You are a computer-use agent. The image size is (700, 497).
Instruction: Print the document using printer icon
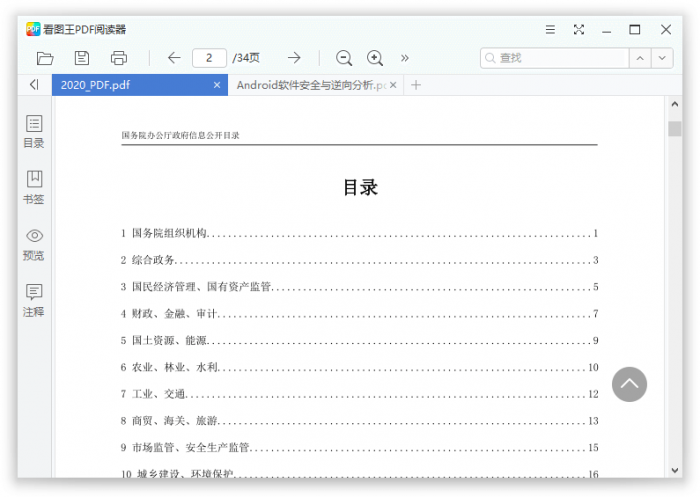click(119, 58)
